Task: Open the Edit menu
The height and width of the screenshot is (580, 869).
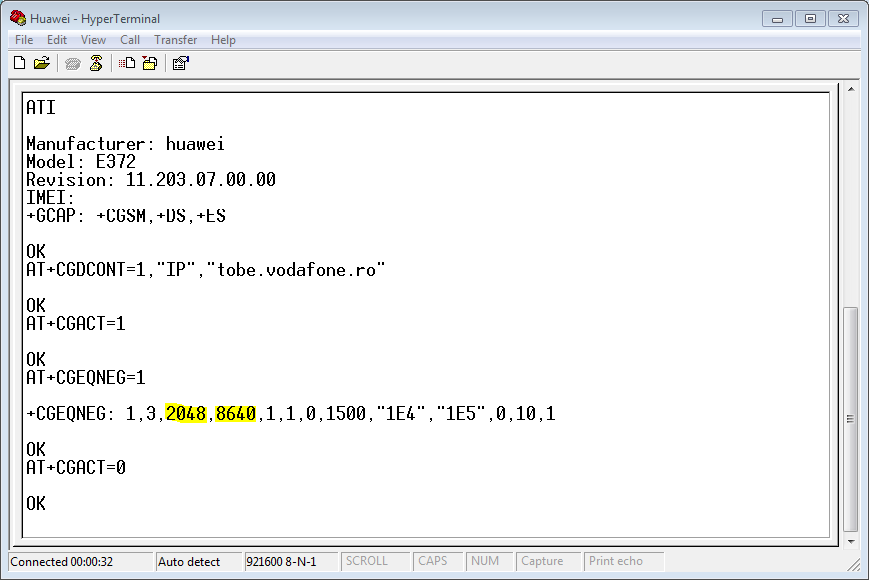Action: point(57,40)
